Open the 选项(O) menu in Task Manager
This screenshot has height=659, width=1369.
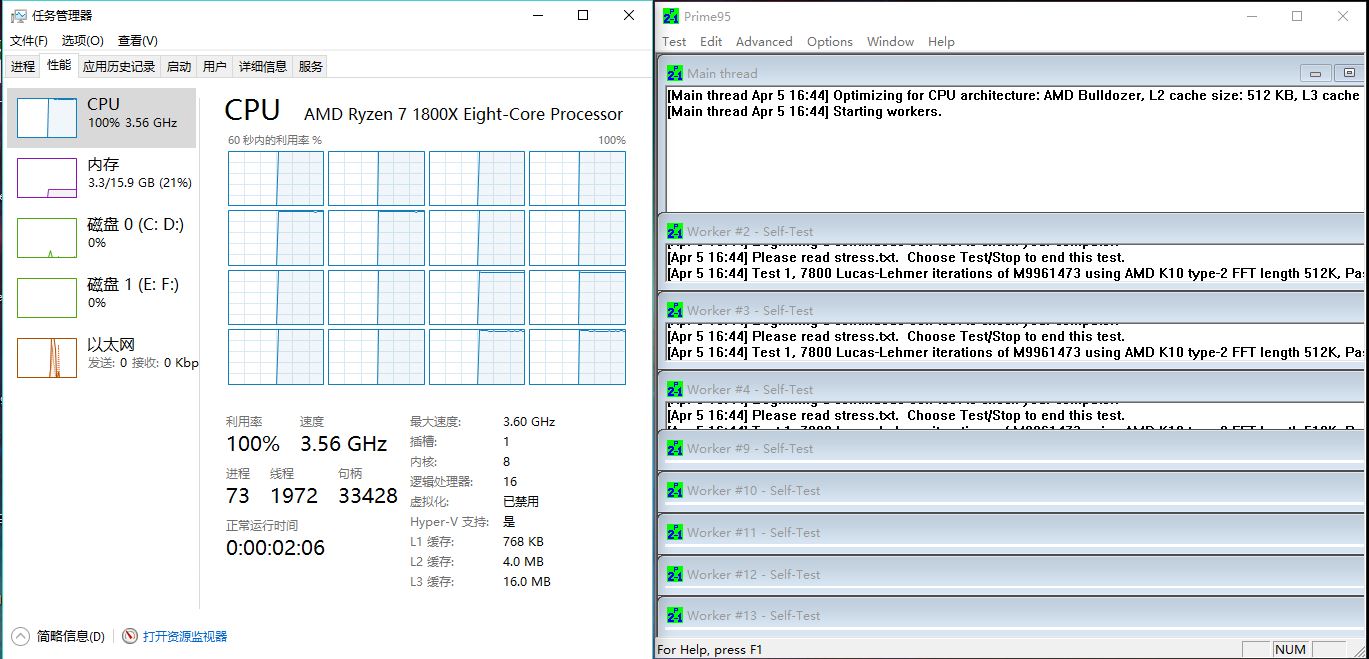[83, 41]
